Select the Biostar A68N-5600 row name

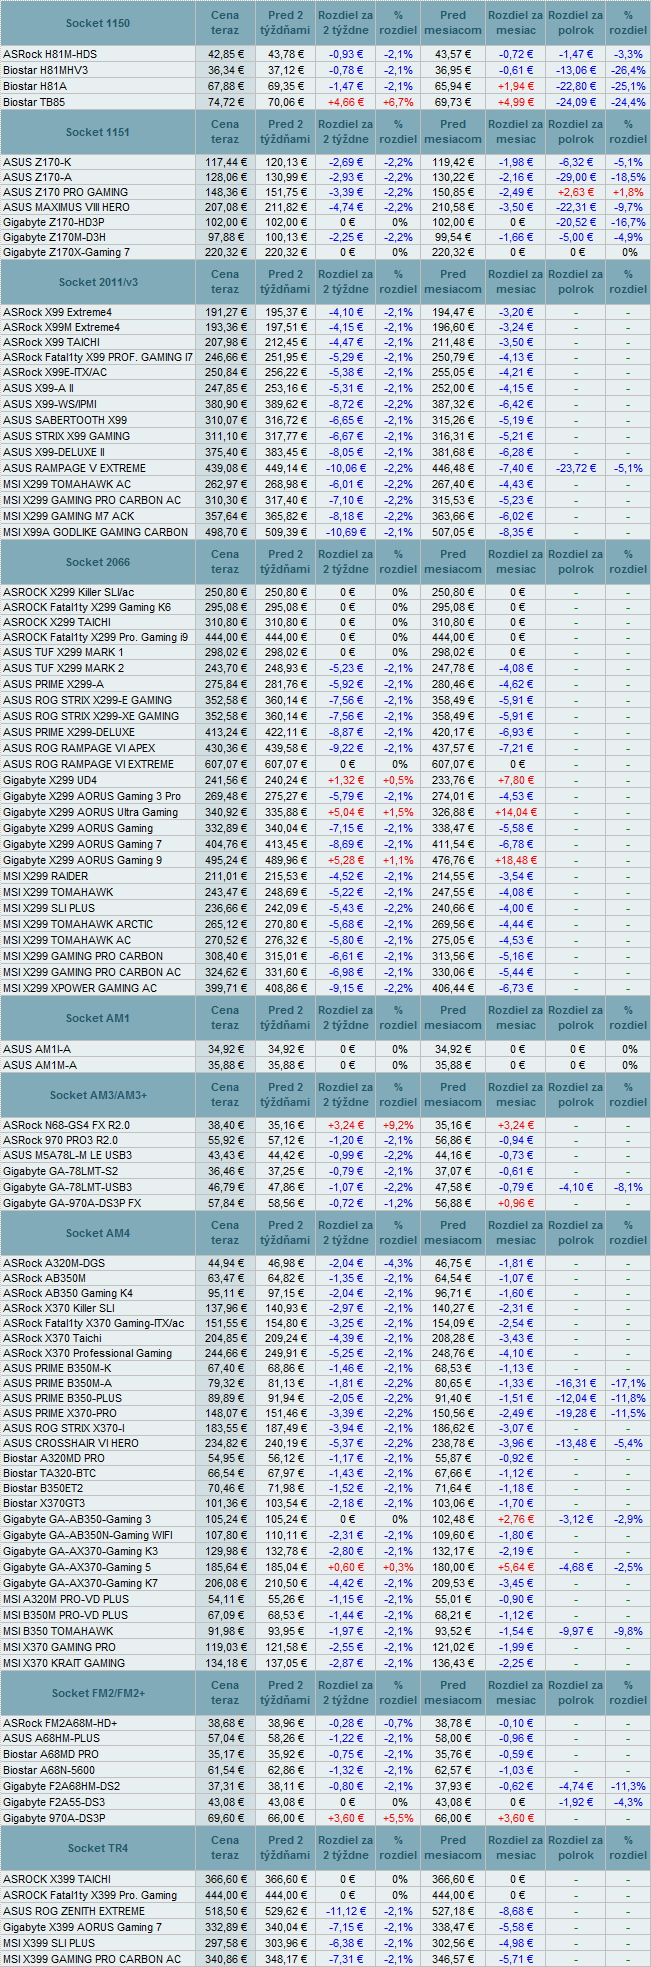click(48, 1769)
